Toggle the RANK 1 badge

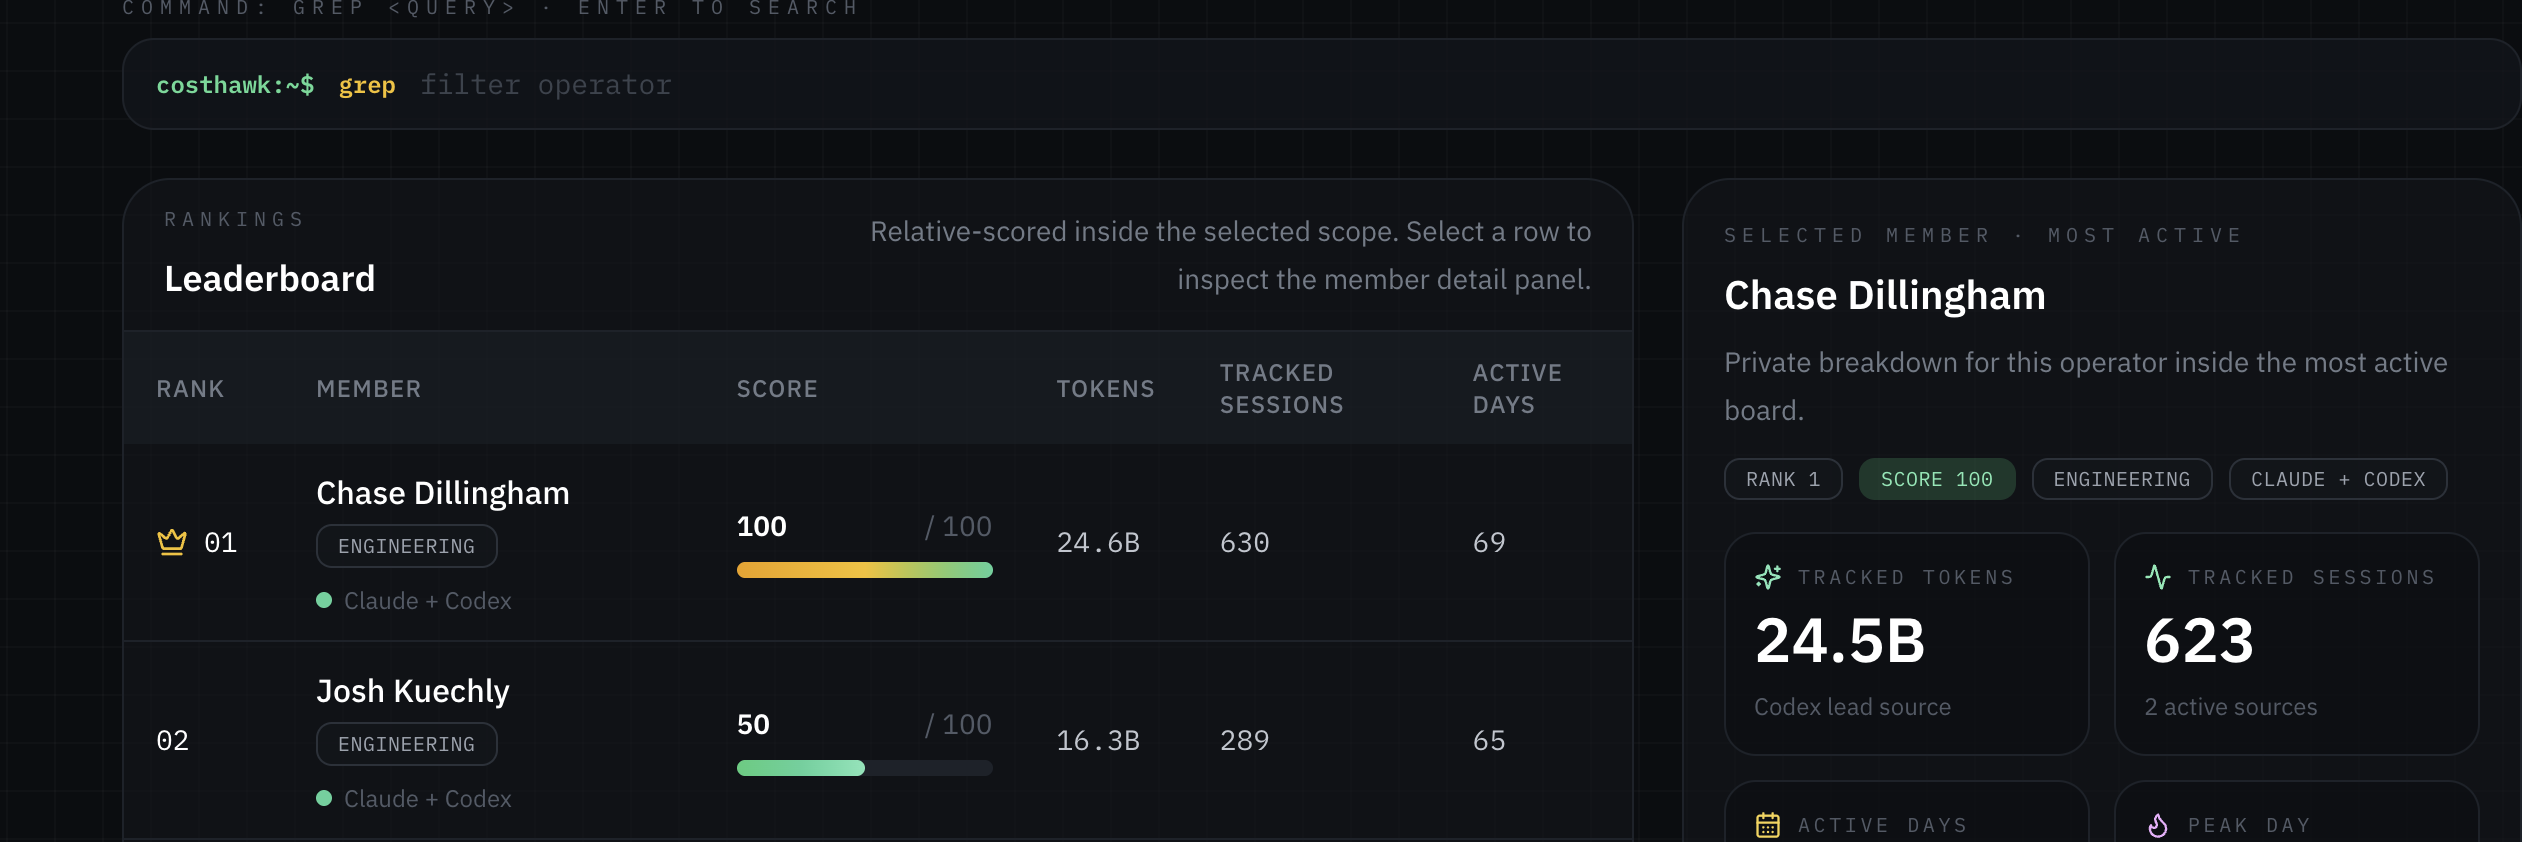click(x=1782, y=478)
